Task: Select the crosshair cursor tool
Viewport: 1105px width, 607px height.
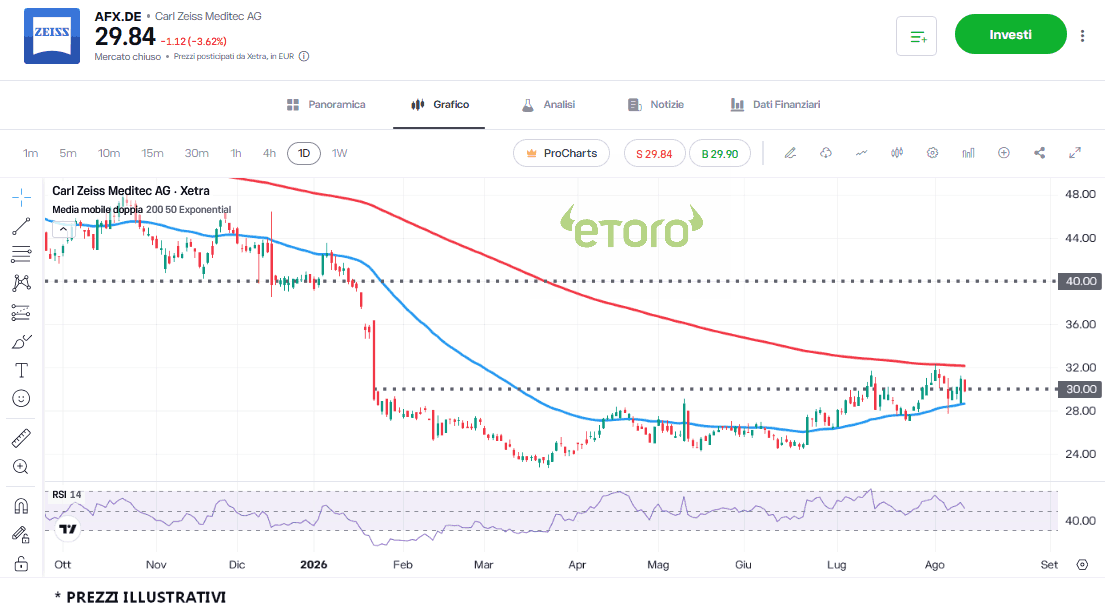Action: point(21,197)
